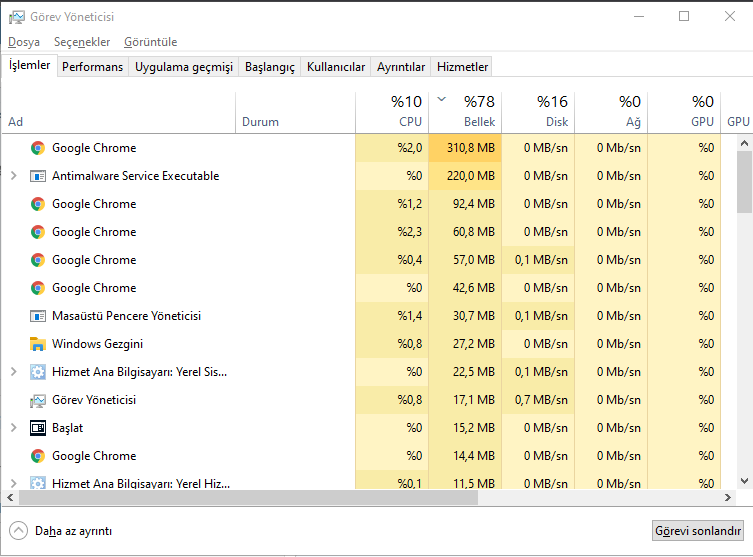This screenshot has width=753, height=557.
Task: Collapse details with Daha az ayrıntı arrow
Action: (x=18, y=531)
